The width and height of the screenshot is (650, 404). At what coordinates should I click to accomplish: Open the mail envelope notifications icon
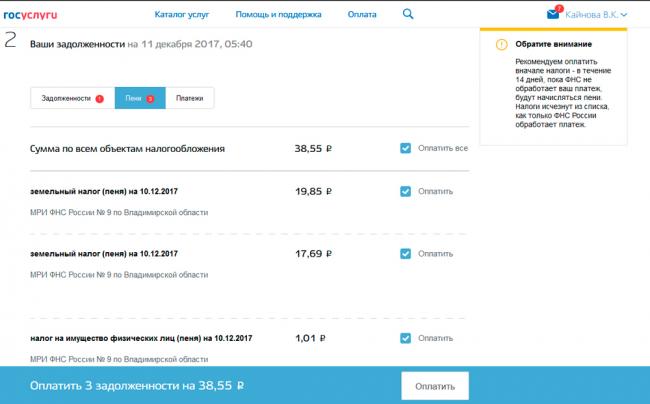[x=553, y=15]
